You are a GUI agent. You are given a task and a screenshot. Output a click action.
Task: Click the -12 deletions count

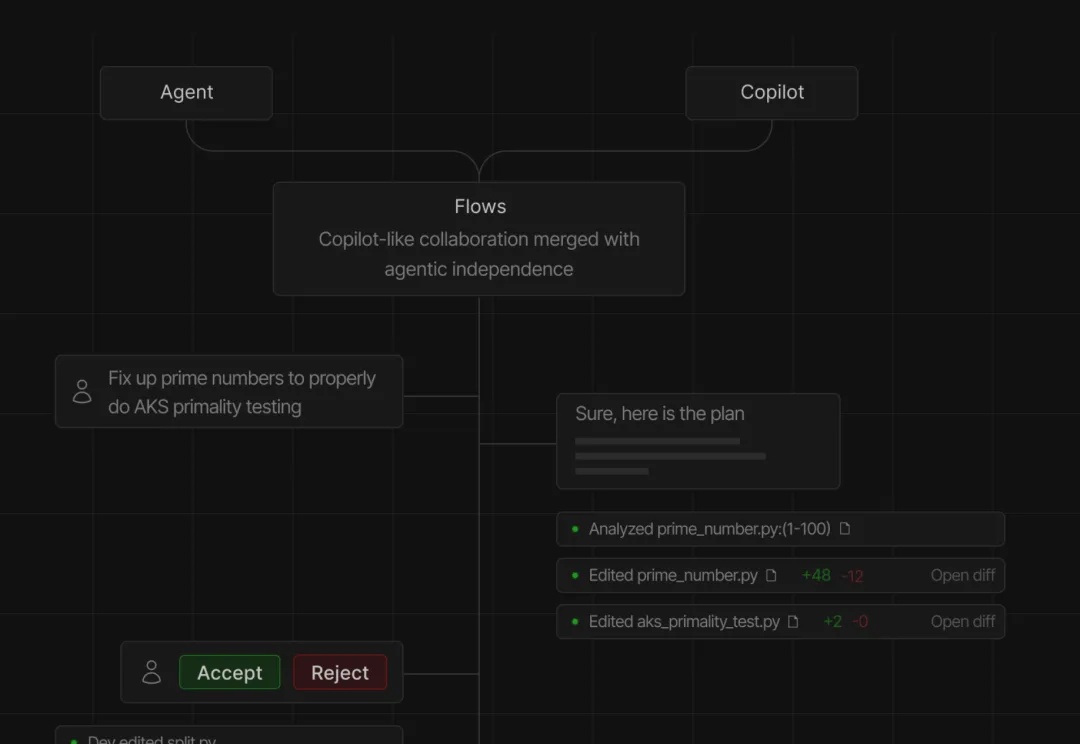coord(852,576)
